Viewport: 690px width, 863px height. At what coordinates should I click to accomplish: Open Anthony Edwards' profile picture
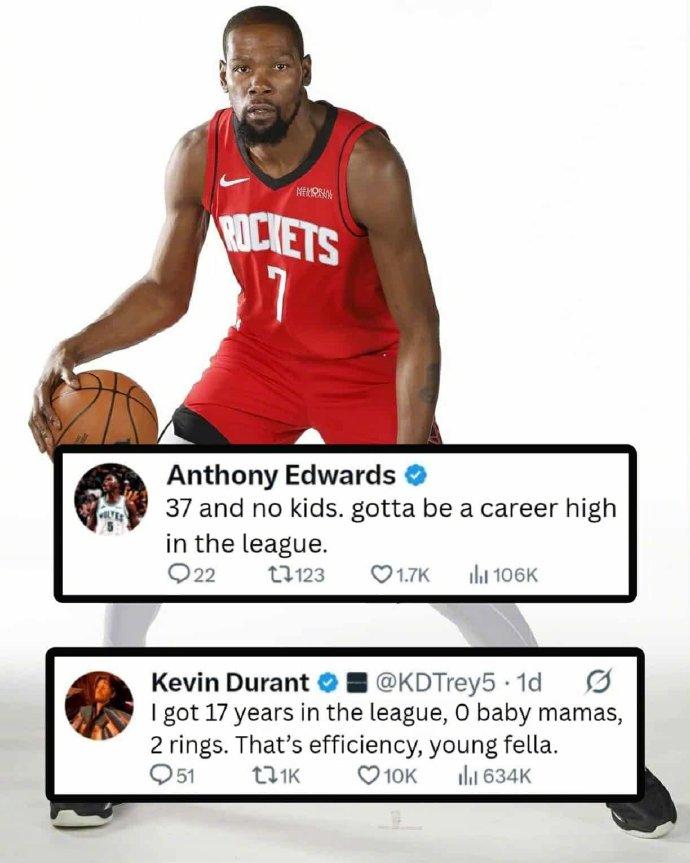[x=111, y=499]
